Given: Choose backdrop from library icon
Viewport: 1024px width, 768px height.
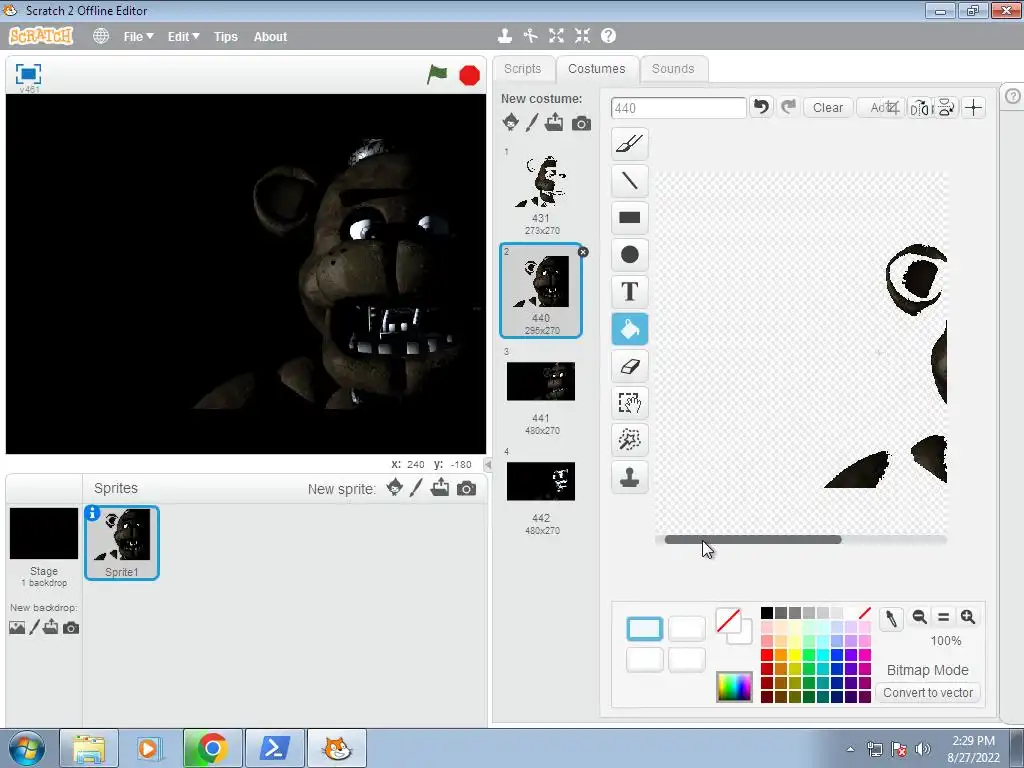Looking at the screenshot, I should [x=17, y=628].
